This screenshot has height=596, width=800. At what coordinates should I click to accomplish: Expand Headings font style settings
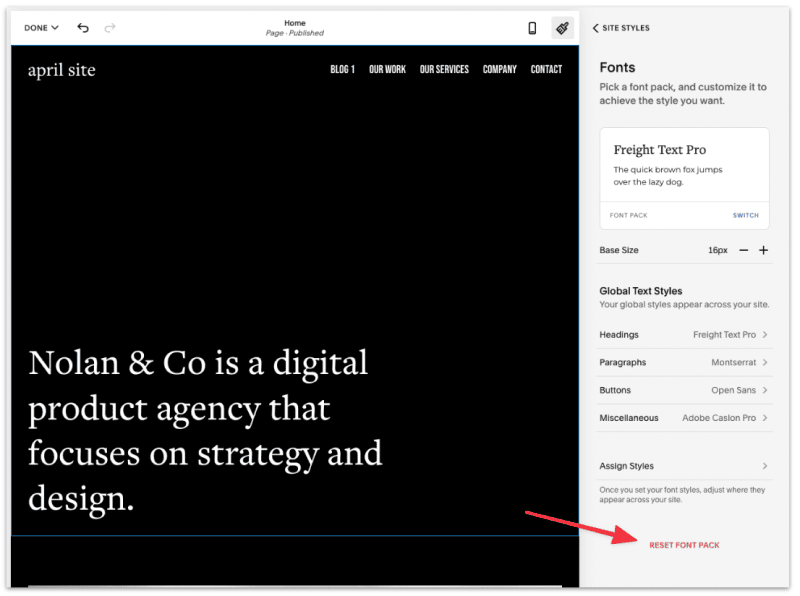(x=684, y=334)
